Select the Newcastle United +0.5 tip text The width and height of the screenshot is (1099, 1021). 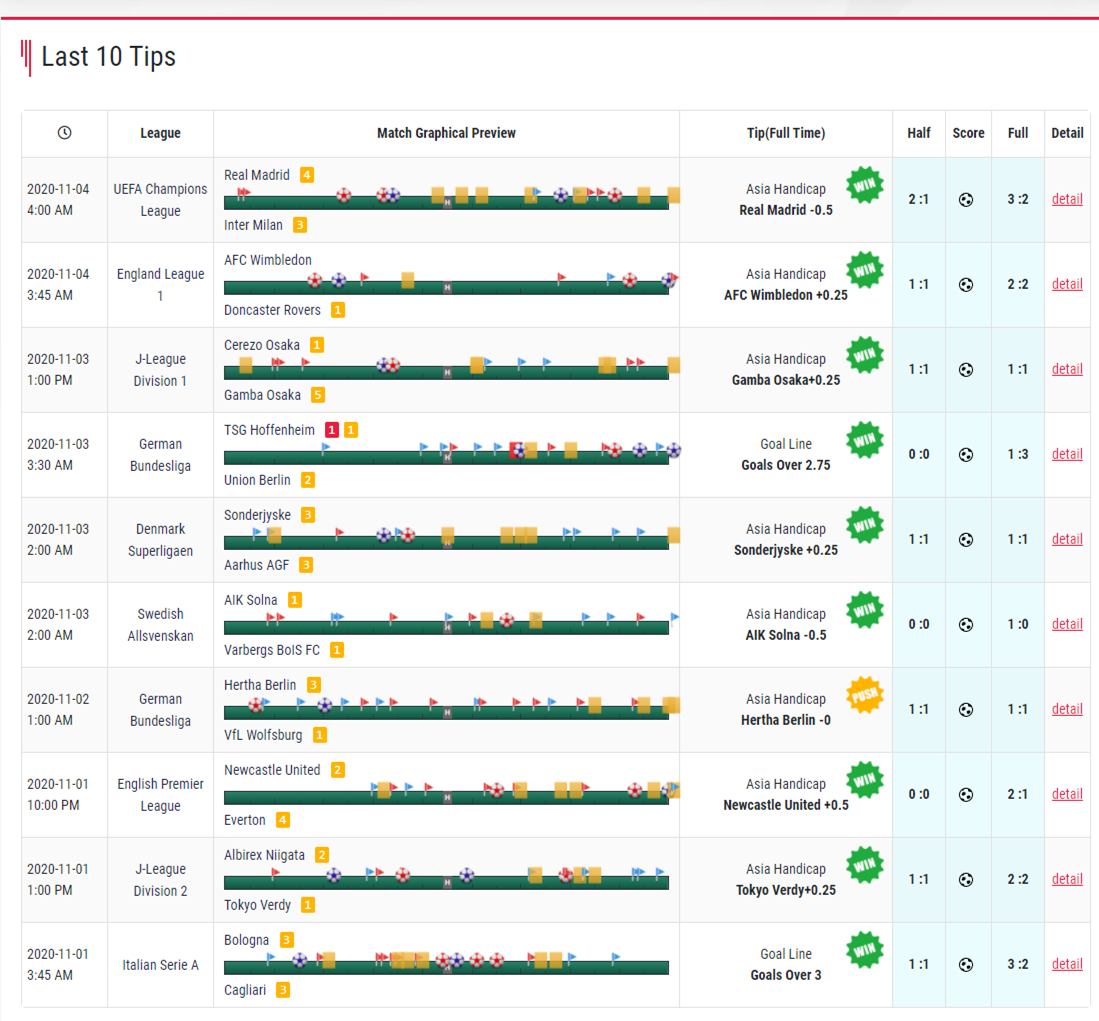click(x=786, y=805)
